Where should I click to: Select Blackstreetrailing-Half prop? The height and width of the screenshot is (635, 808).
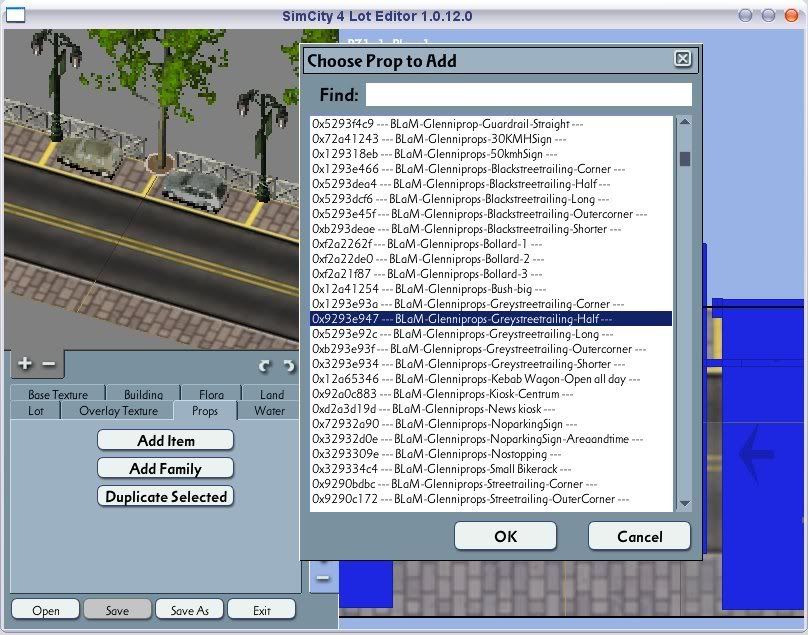(x=492, y=184)
